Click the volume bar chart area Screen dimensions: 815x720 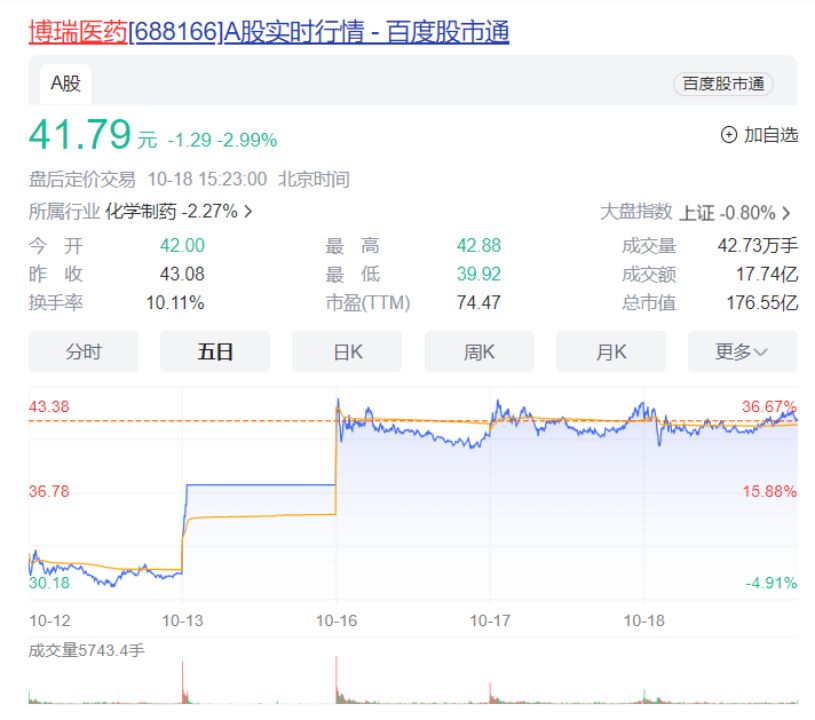pos(412,685)
